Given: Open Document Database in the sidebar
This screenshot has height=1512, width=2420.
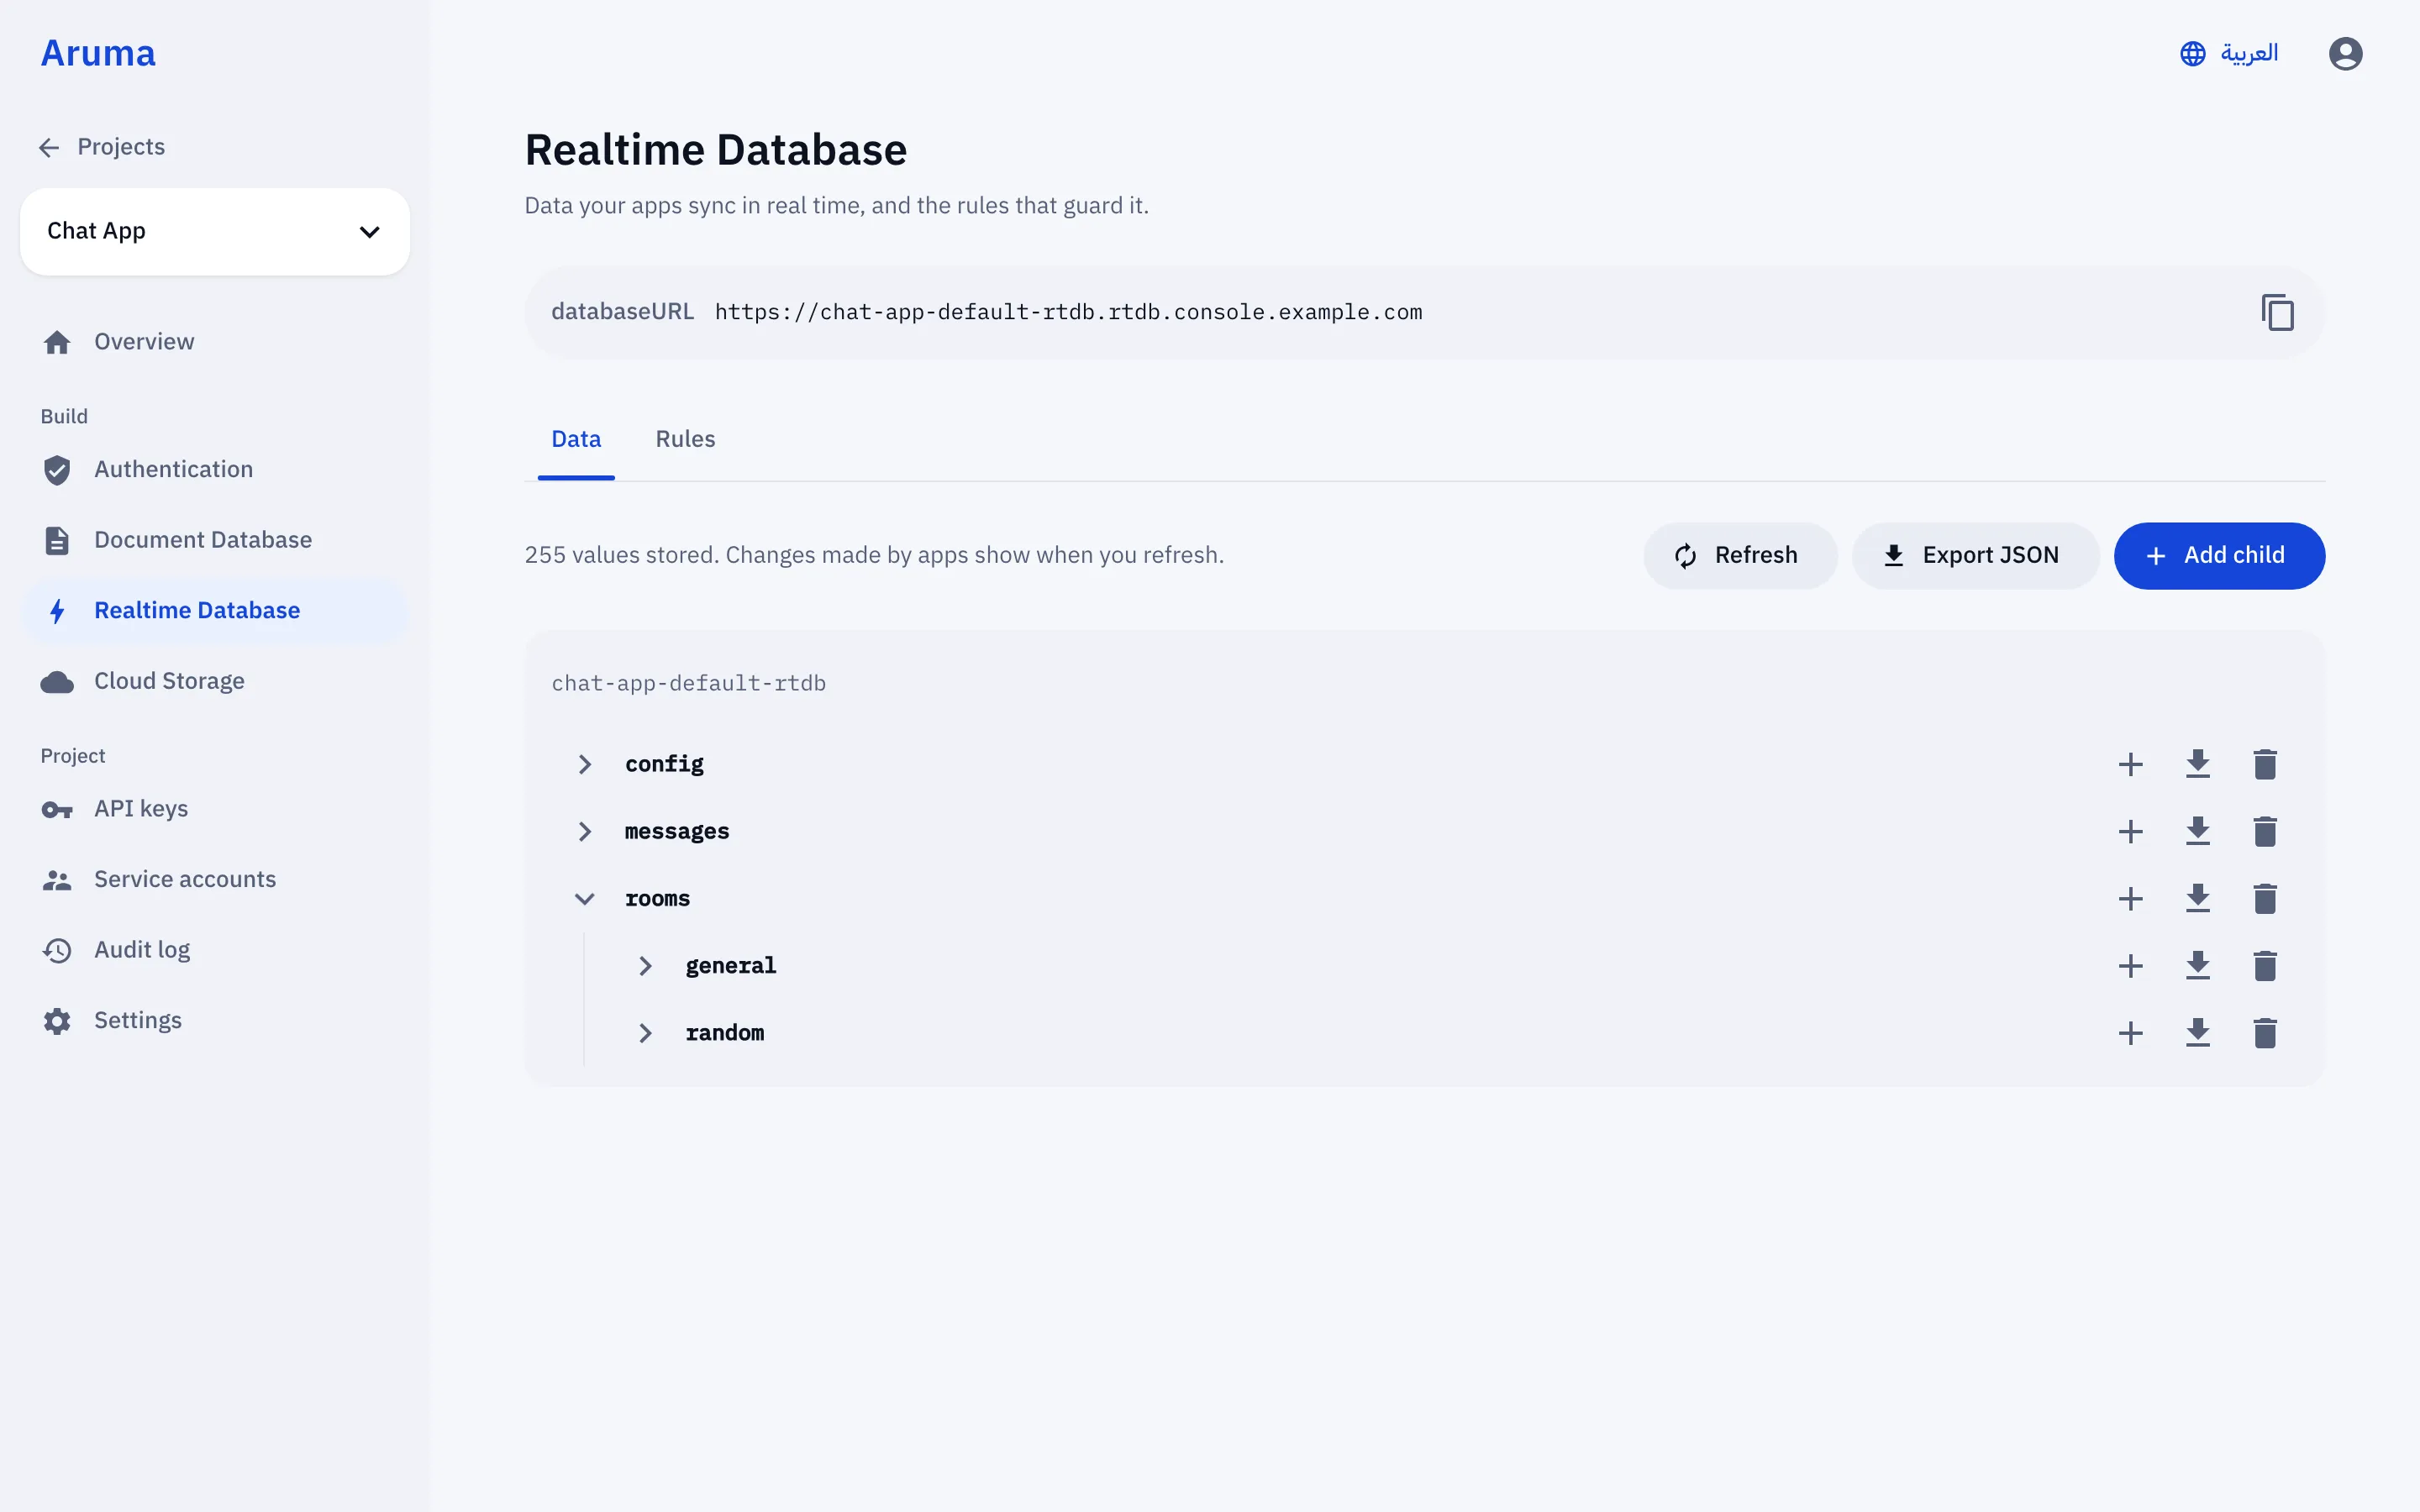Looking at the screenshot, I should point(215,540).
